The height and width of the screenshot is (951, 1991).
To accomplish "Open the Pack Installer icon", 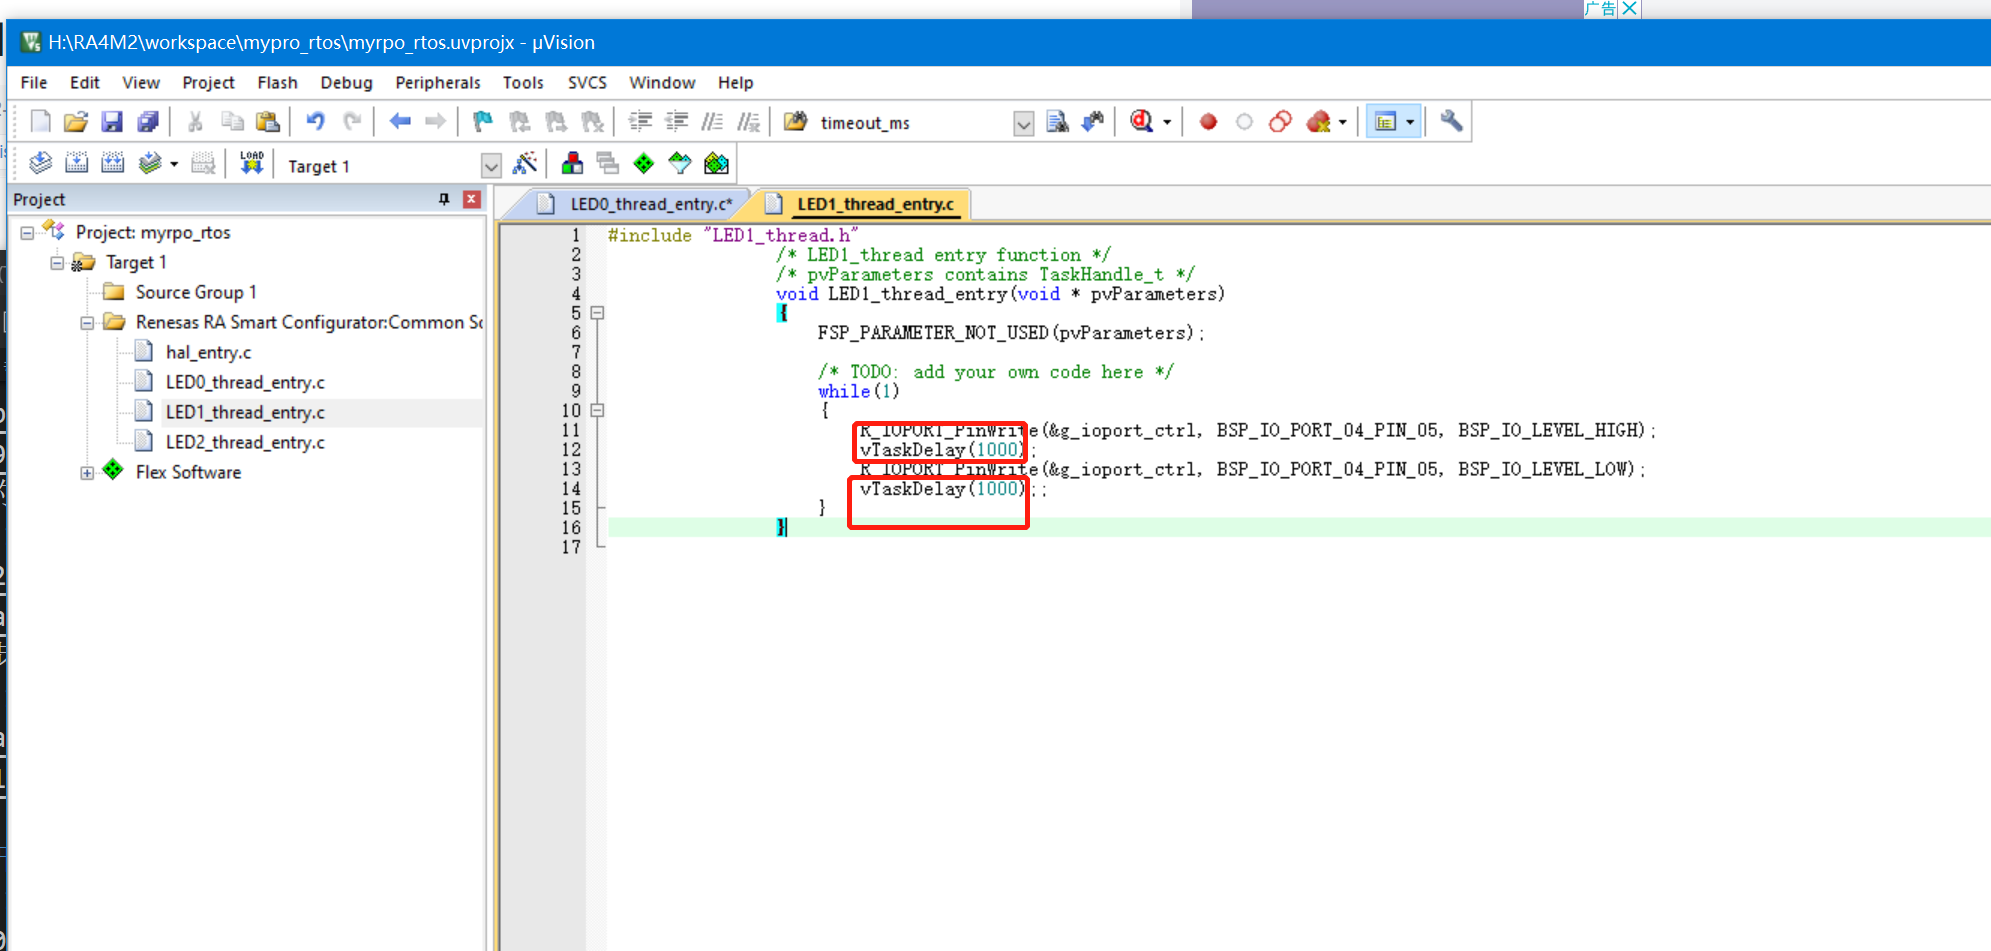I will [x=716, y=164].
